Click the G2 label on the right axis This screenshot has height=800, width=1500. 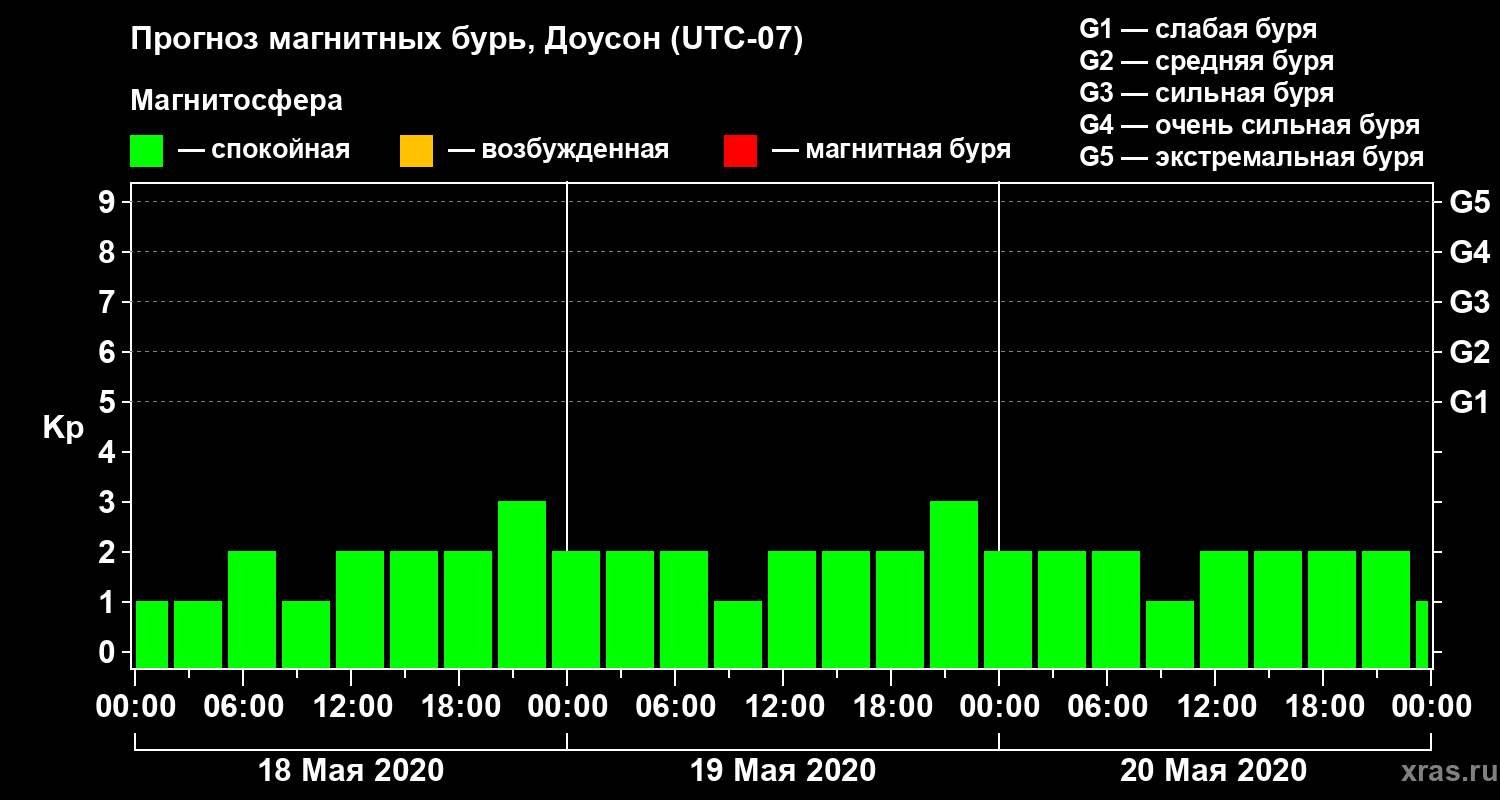tap(1469, 353)
